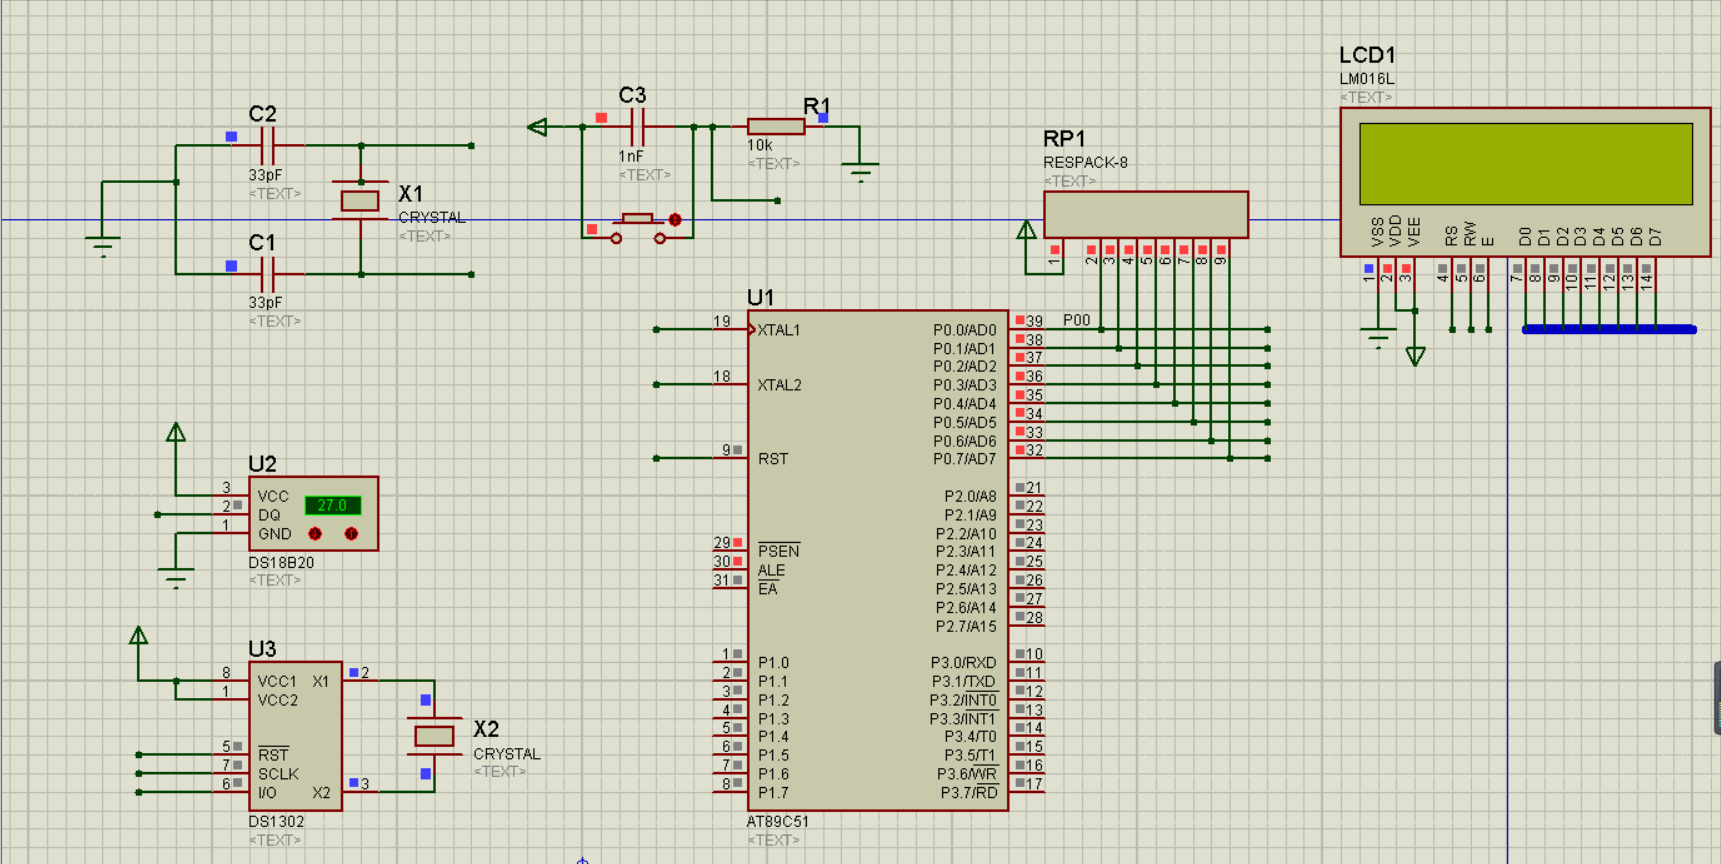Select the R1 resistor body
1721x864 pixels.
[776, 126]
